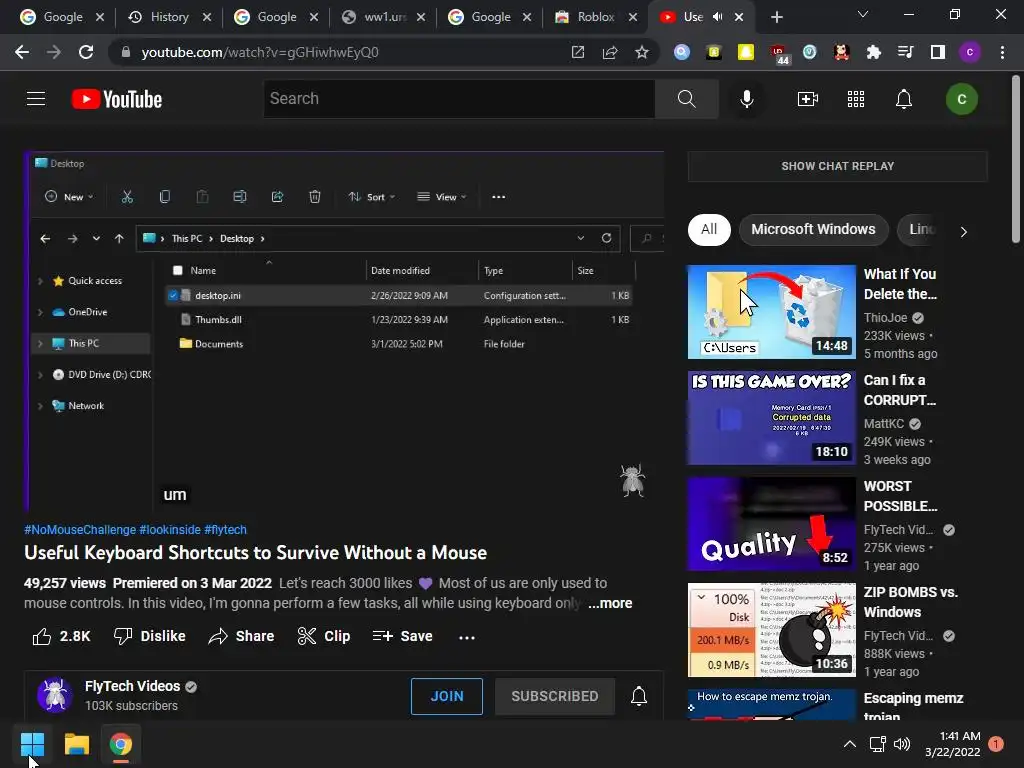1024x768 pixels.
Task: Open 'ZIP BOMBS vs. Windows' thumbnail
Action: coord(771,630)
